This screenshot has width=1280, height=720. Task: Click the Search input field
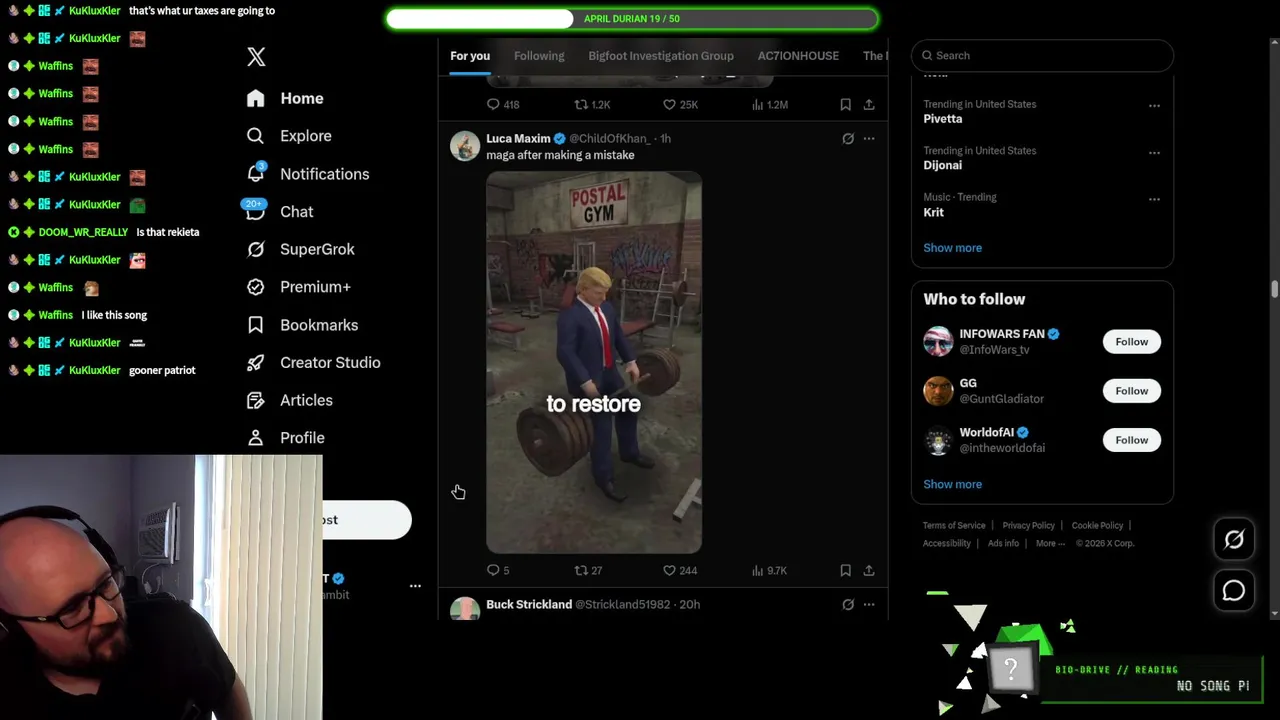1042,56
